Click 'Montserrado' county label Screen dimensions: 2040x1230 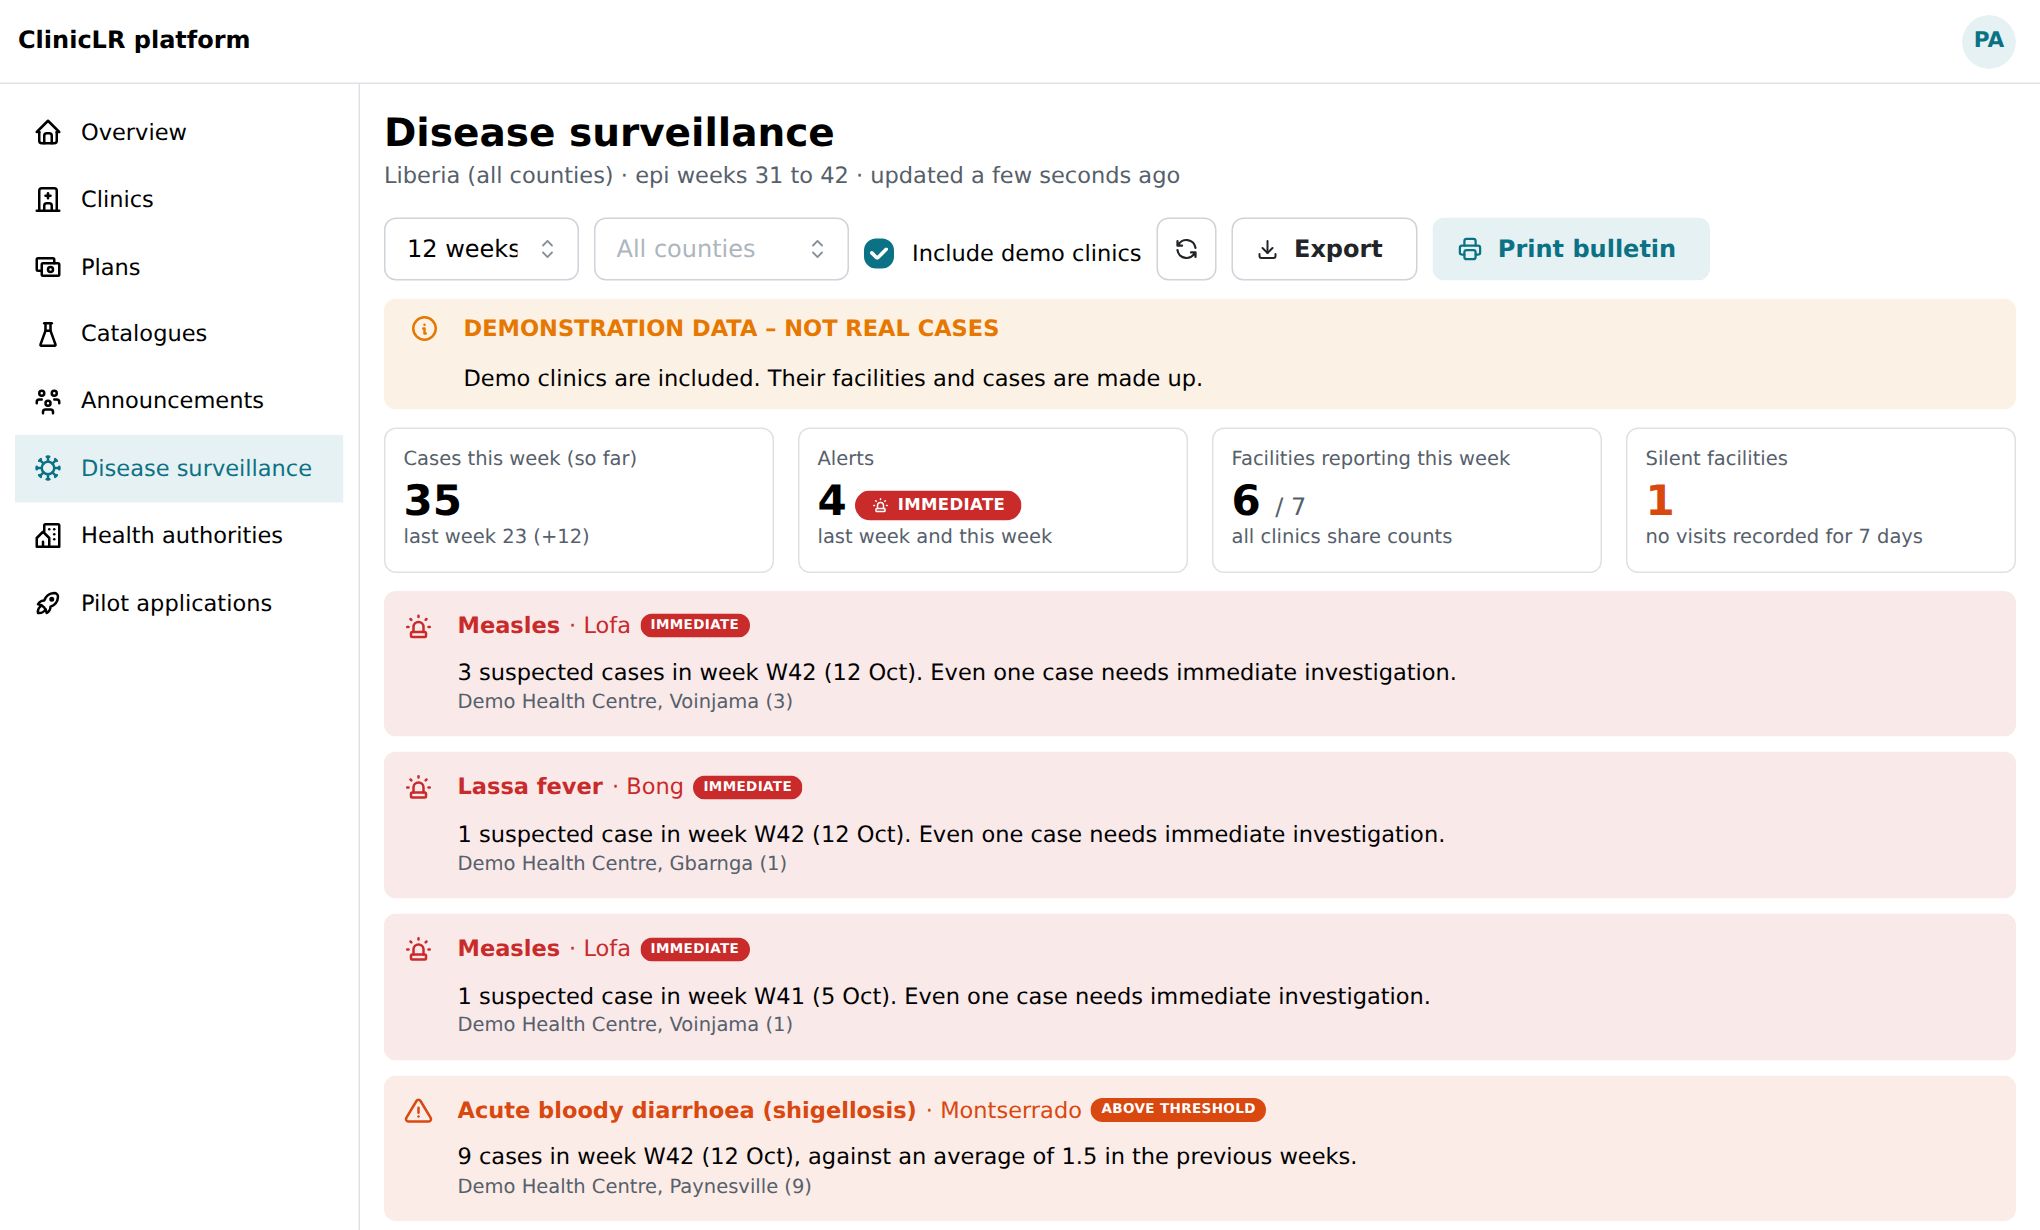[x=1010, y=1110]
